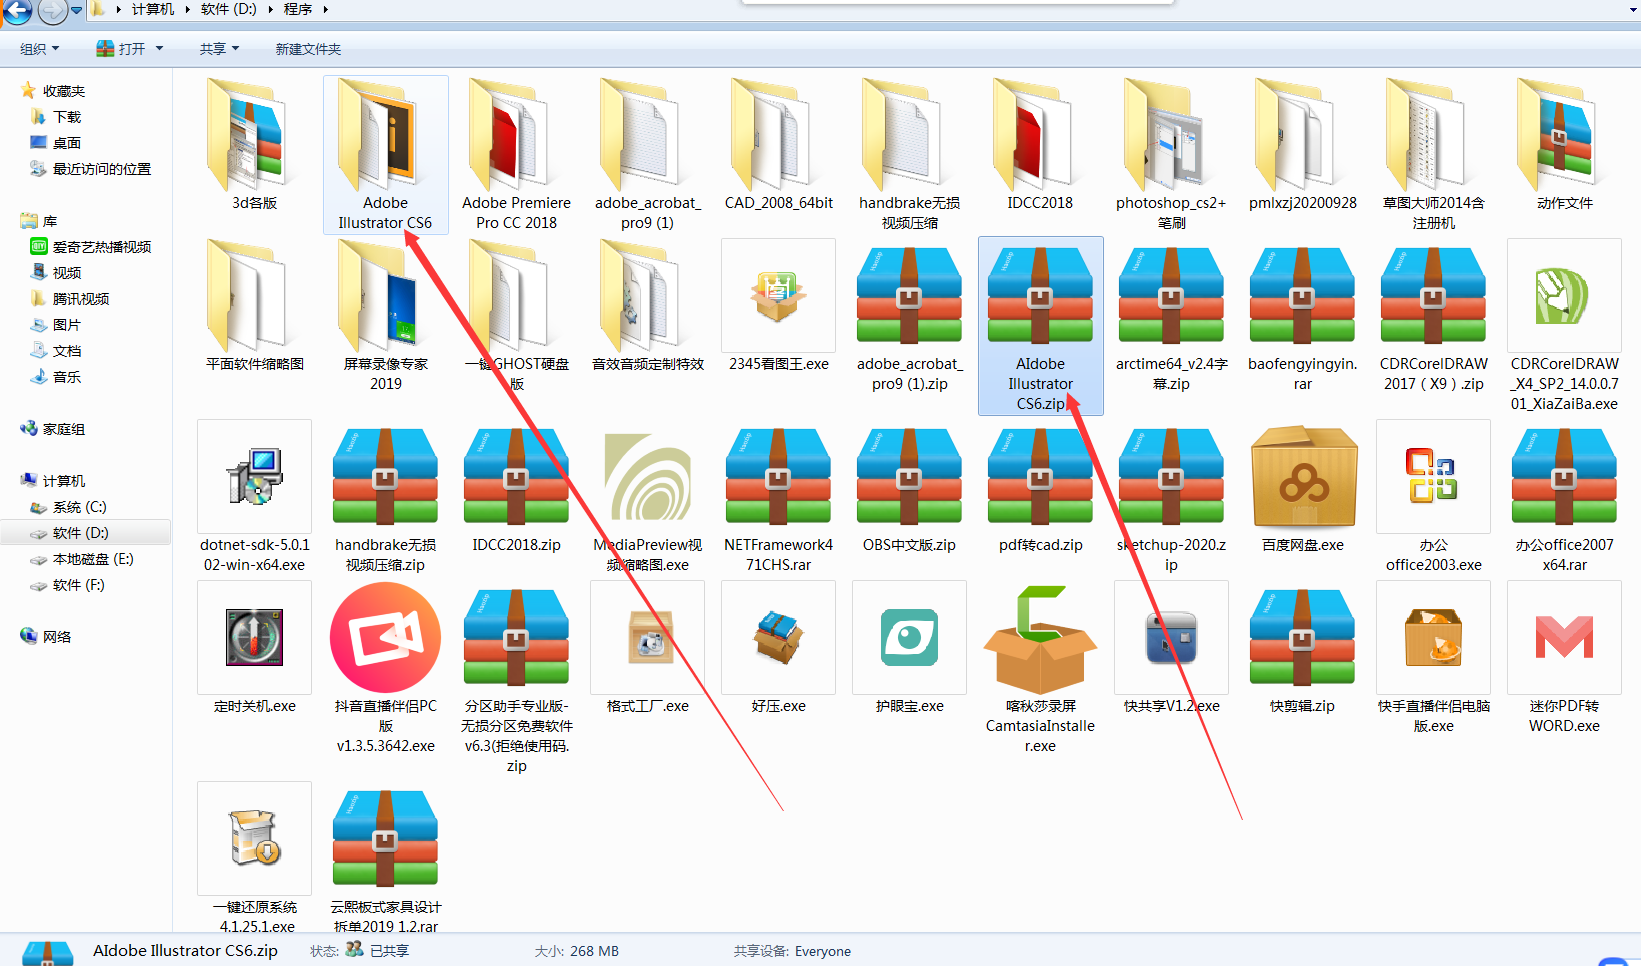
Task: Click 计算机 in the address bar
Action: pos(153,9)
